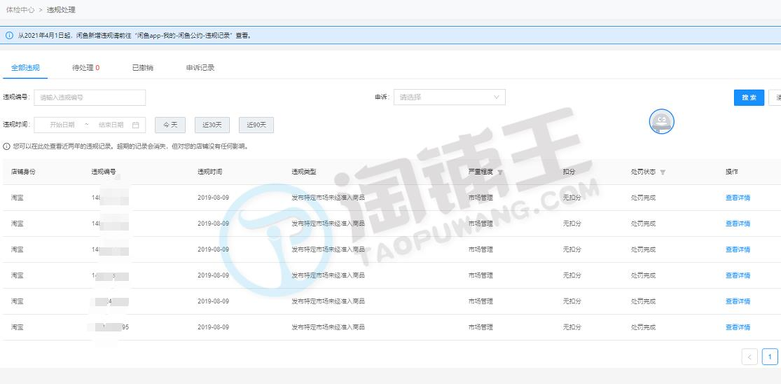
Task: Click the info icon in the blue notice banner
Action: (x=9, y=35)
